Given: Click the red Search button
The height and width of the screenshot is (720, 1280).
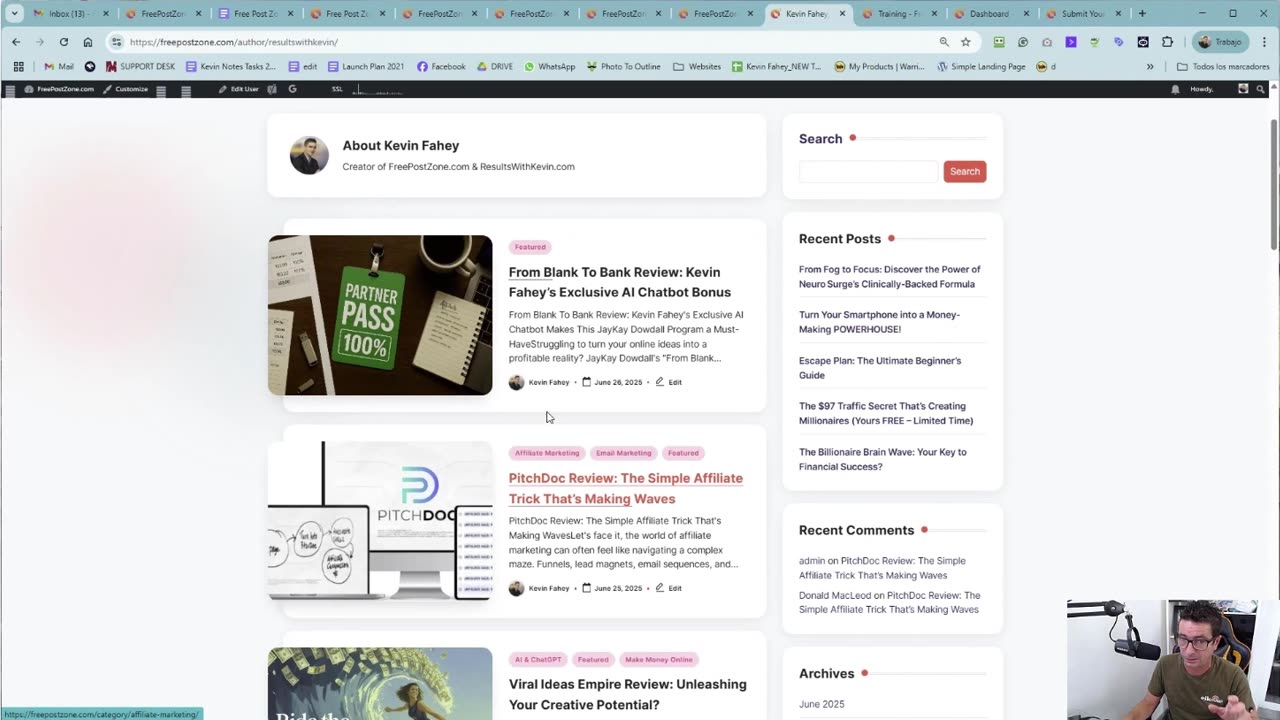Looking at the screenshot, I should coord(964,171).
